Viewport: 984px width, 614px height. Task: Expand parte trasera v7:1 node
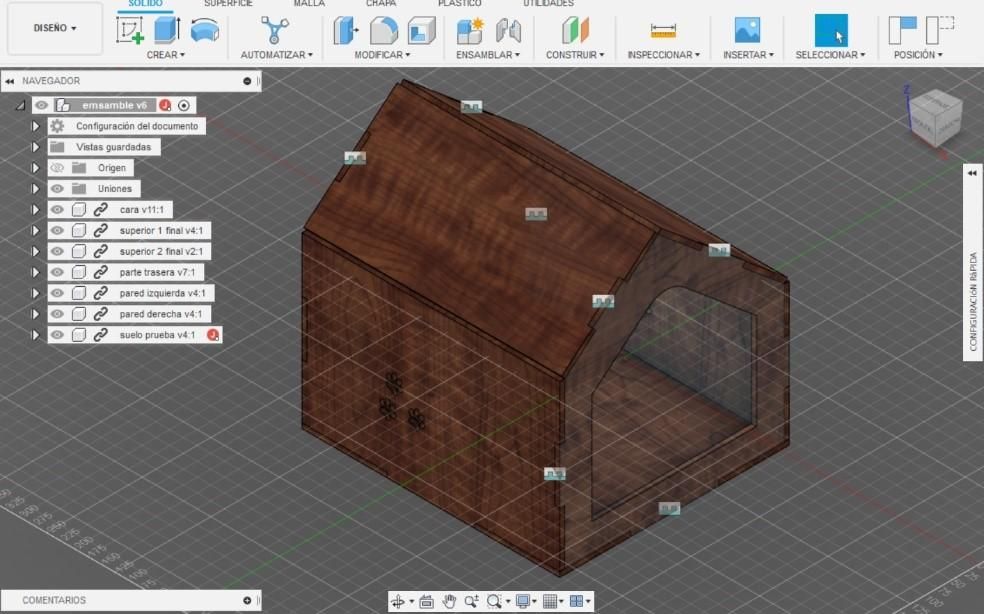click(35, 272)
